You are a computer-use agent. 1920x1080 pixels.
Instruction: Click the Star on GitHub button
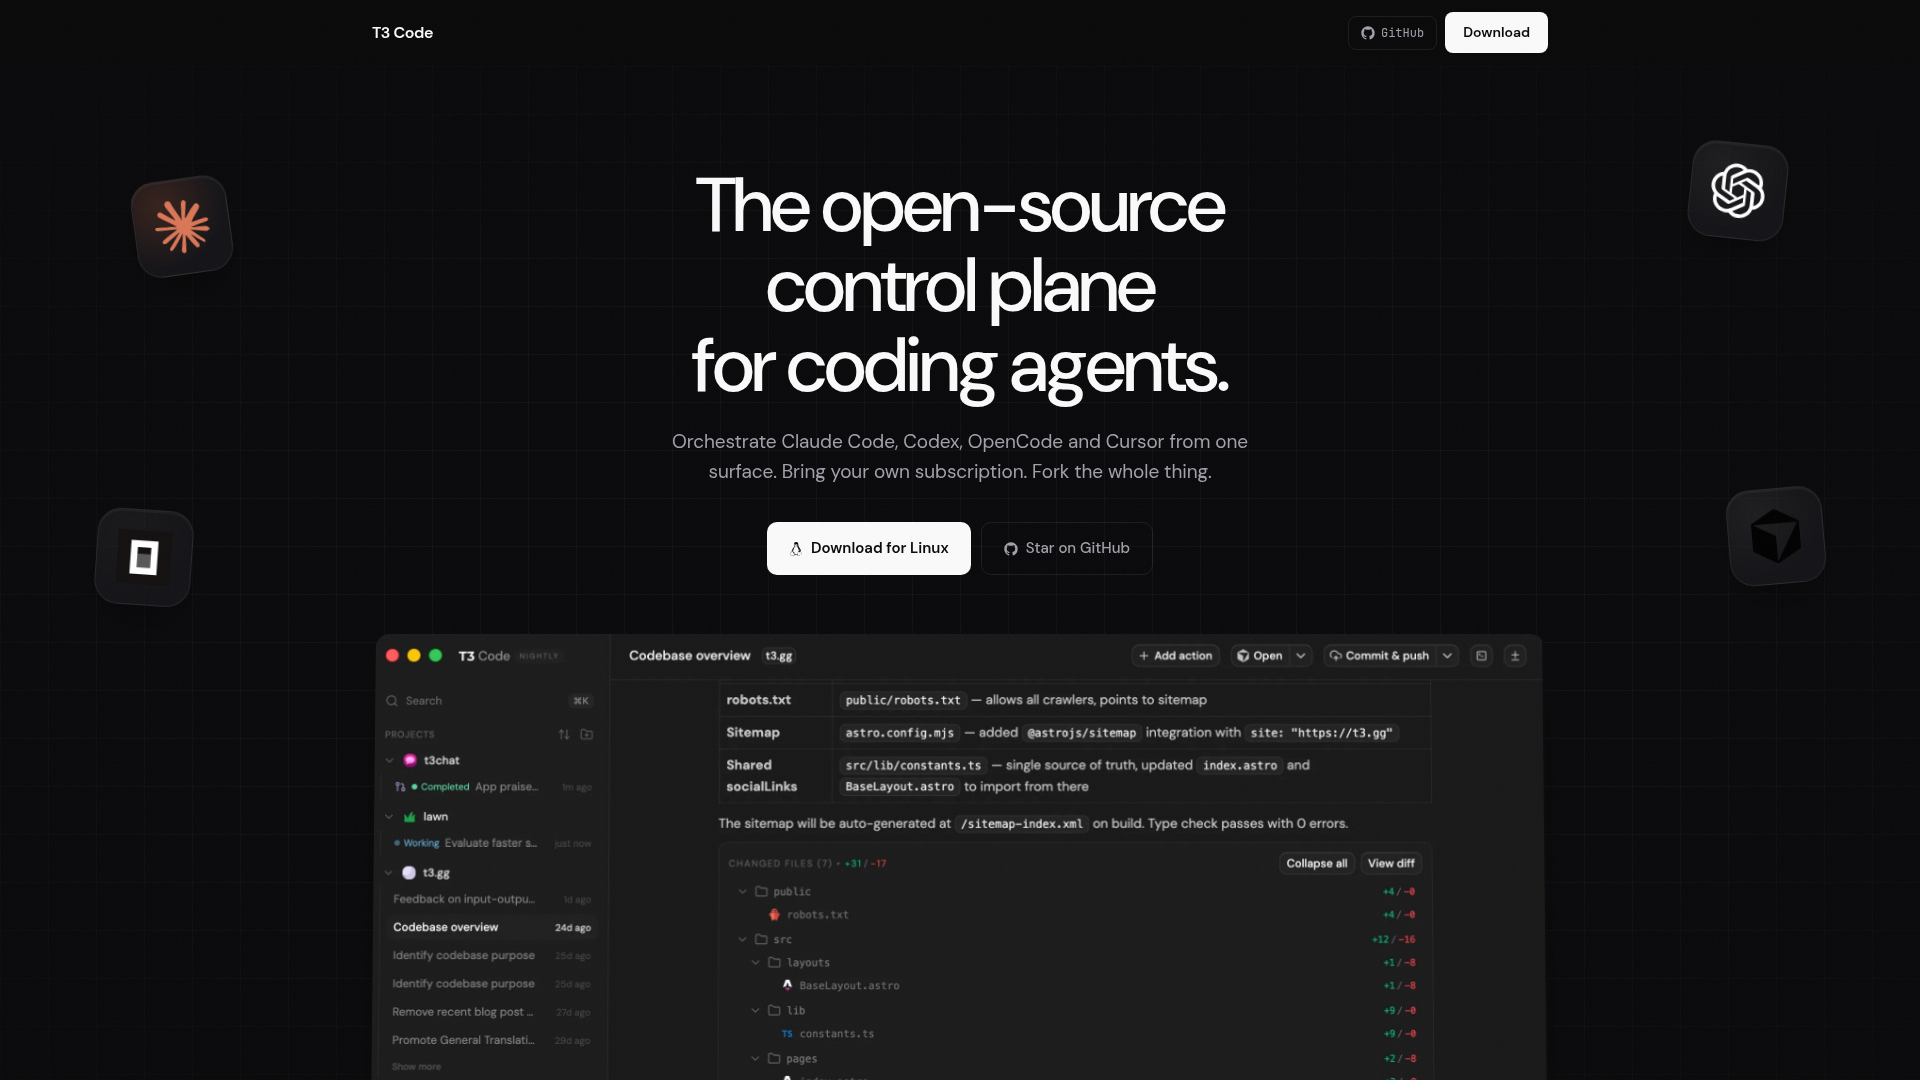click(1066, 548)
